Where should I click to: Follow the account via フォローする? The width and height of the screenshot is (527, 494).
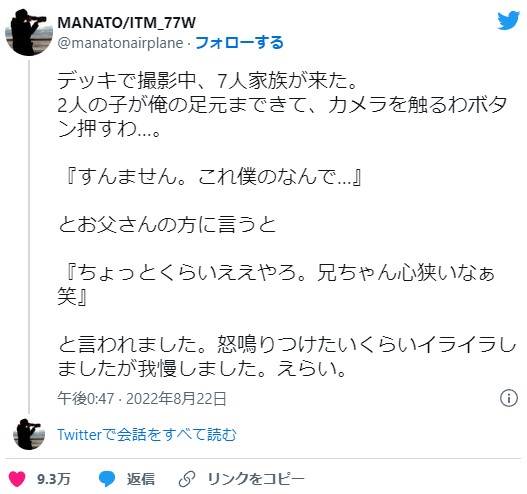point(240,43)
